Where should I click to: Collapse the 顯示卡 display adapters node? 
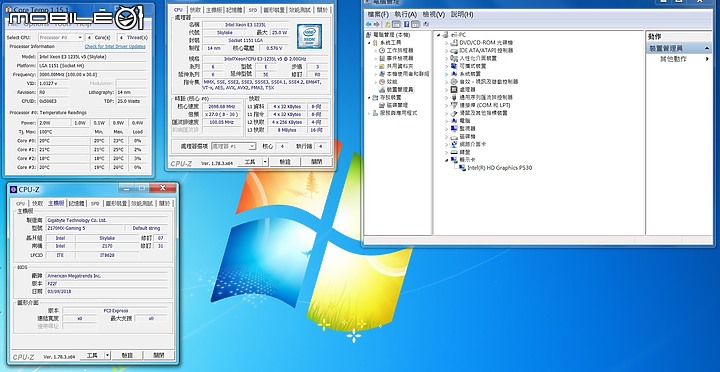pos(446,160)
